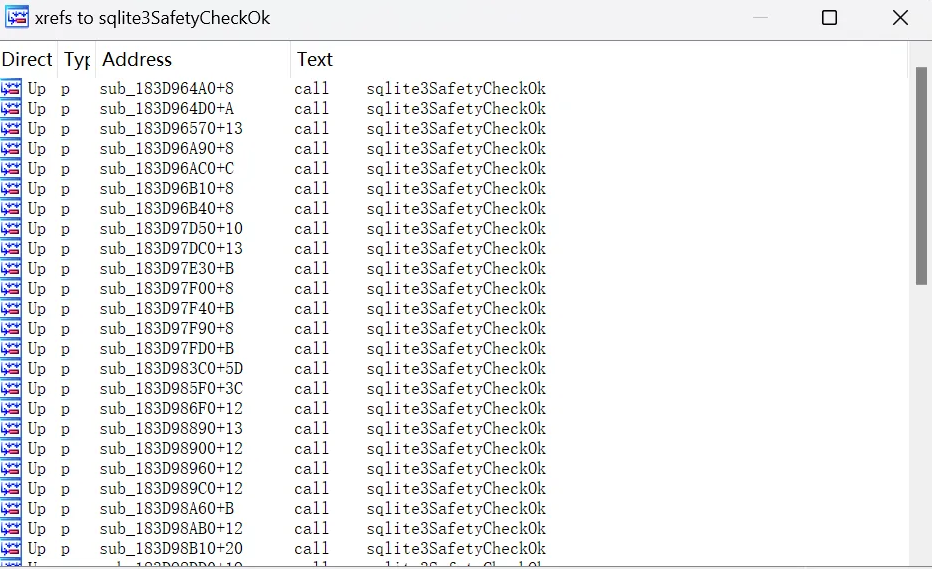Select address sub_183D97F00+8
The width and height of the screenshot is (932, 569).
[166, 288]
